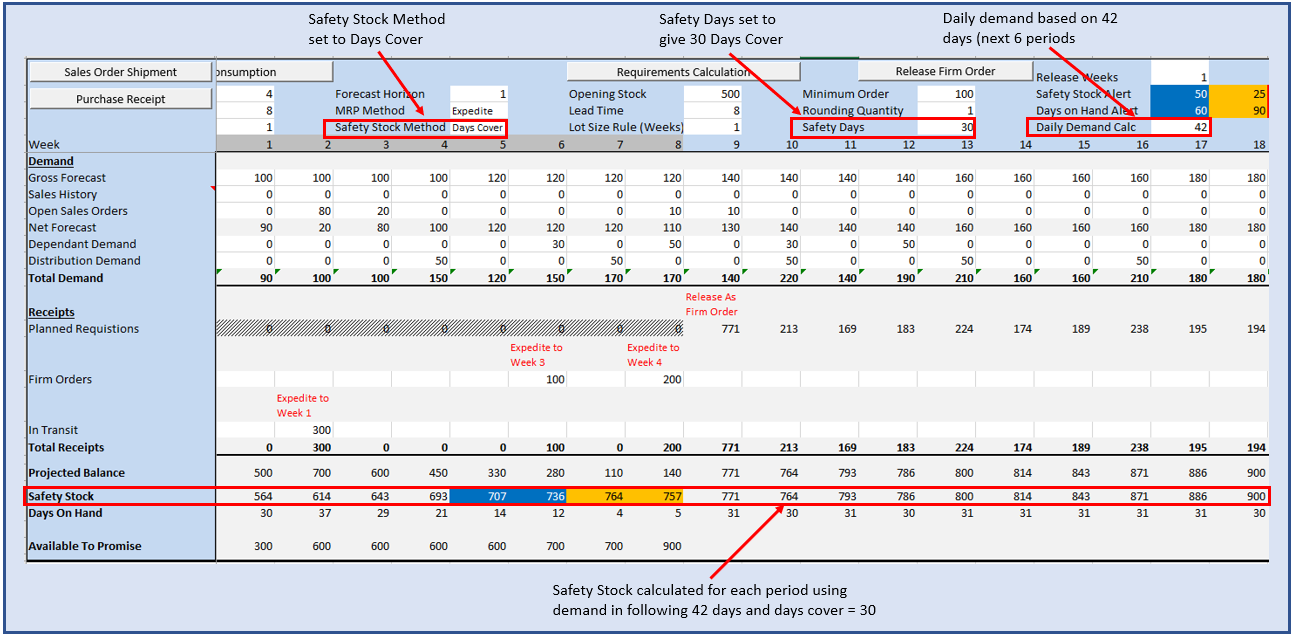The width and height of the screenshot is (1293, 637).
Task: Click the Available To Promise row label
Action: (85, 547)
